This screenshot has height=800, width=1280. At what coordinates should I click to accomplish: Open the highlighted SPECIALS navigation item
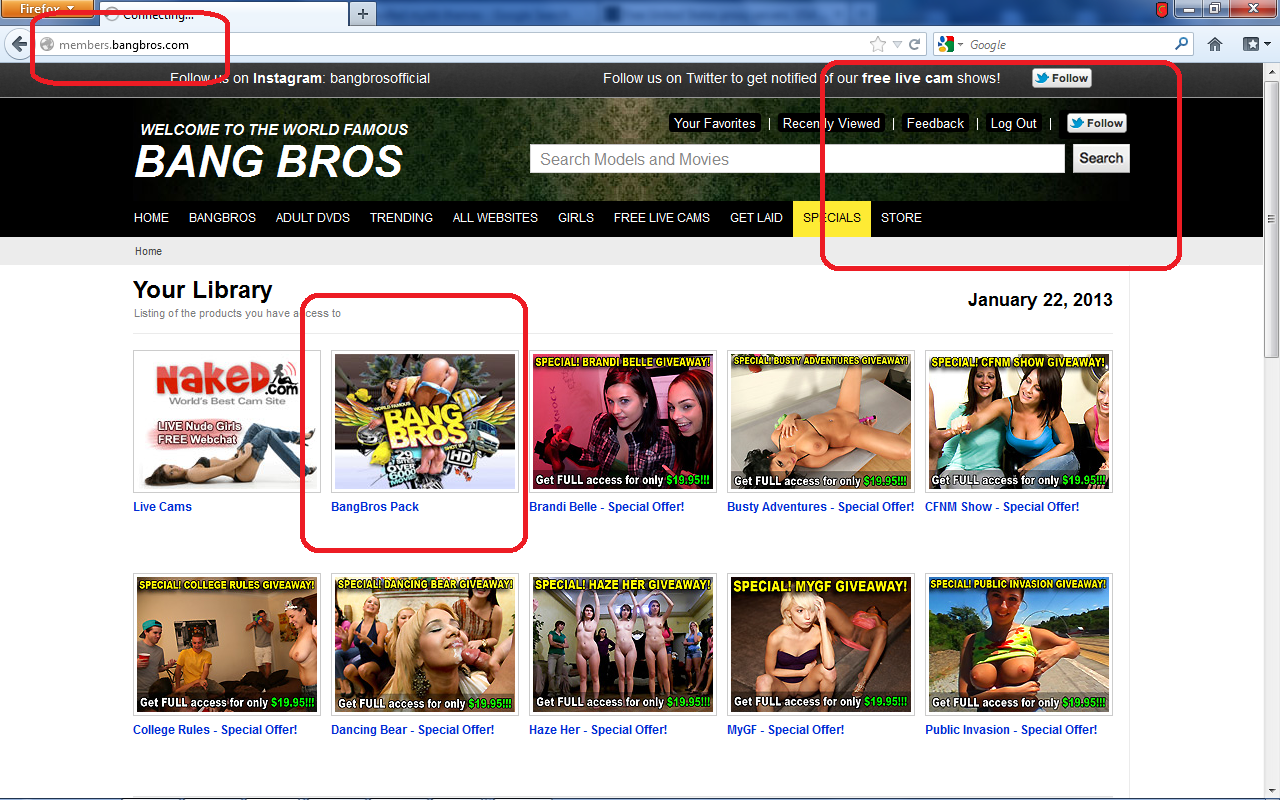click(832, 218)
